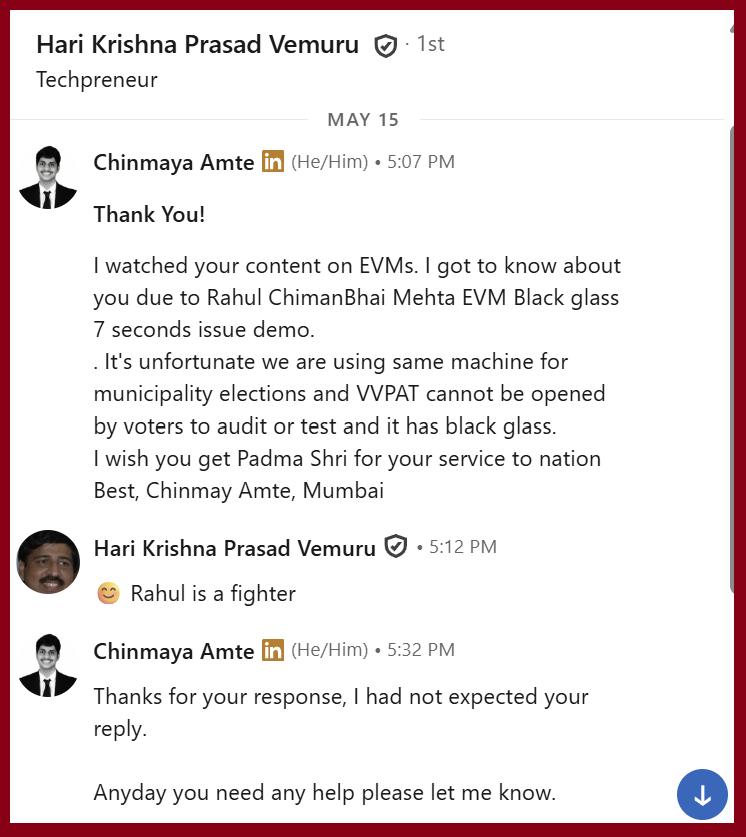
Task: Open Chinmaya Amte's avatar on 5:32 PM message
Action: click(48, 665)
